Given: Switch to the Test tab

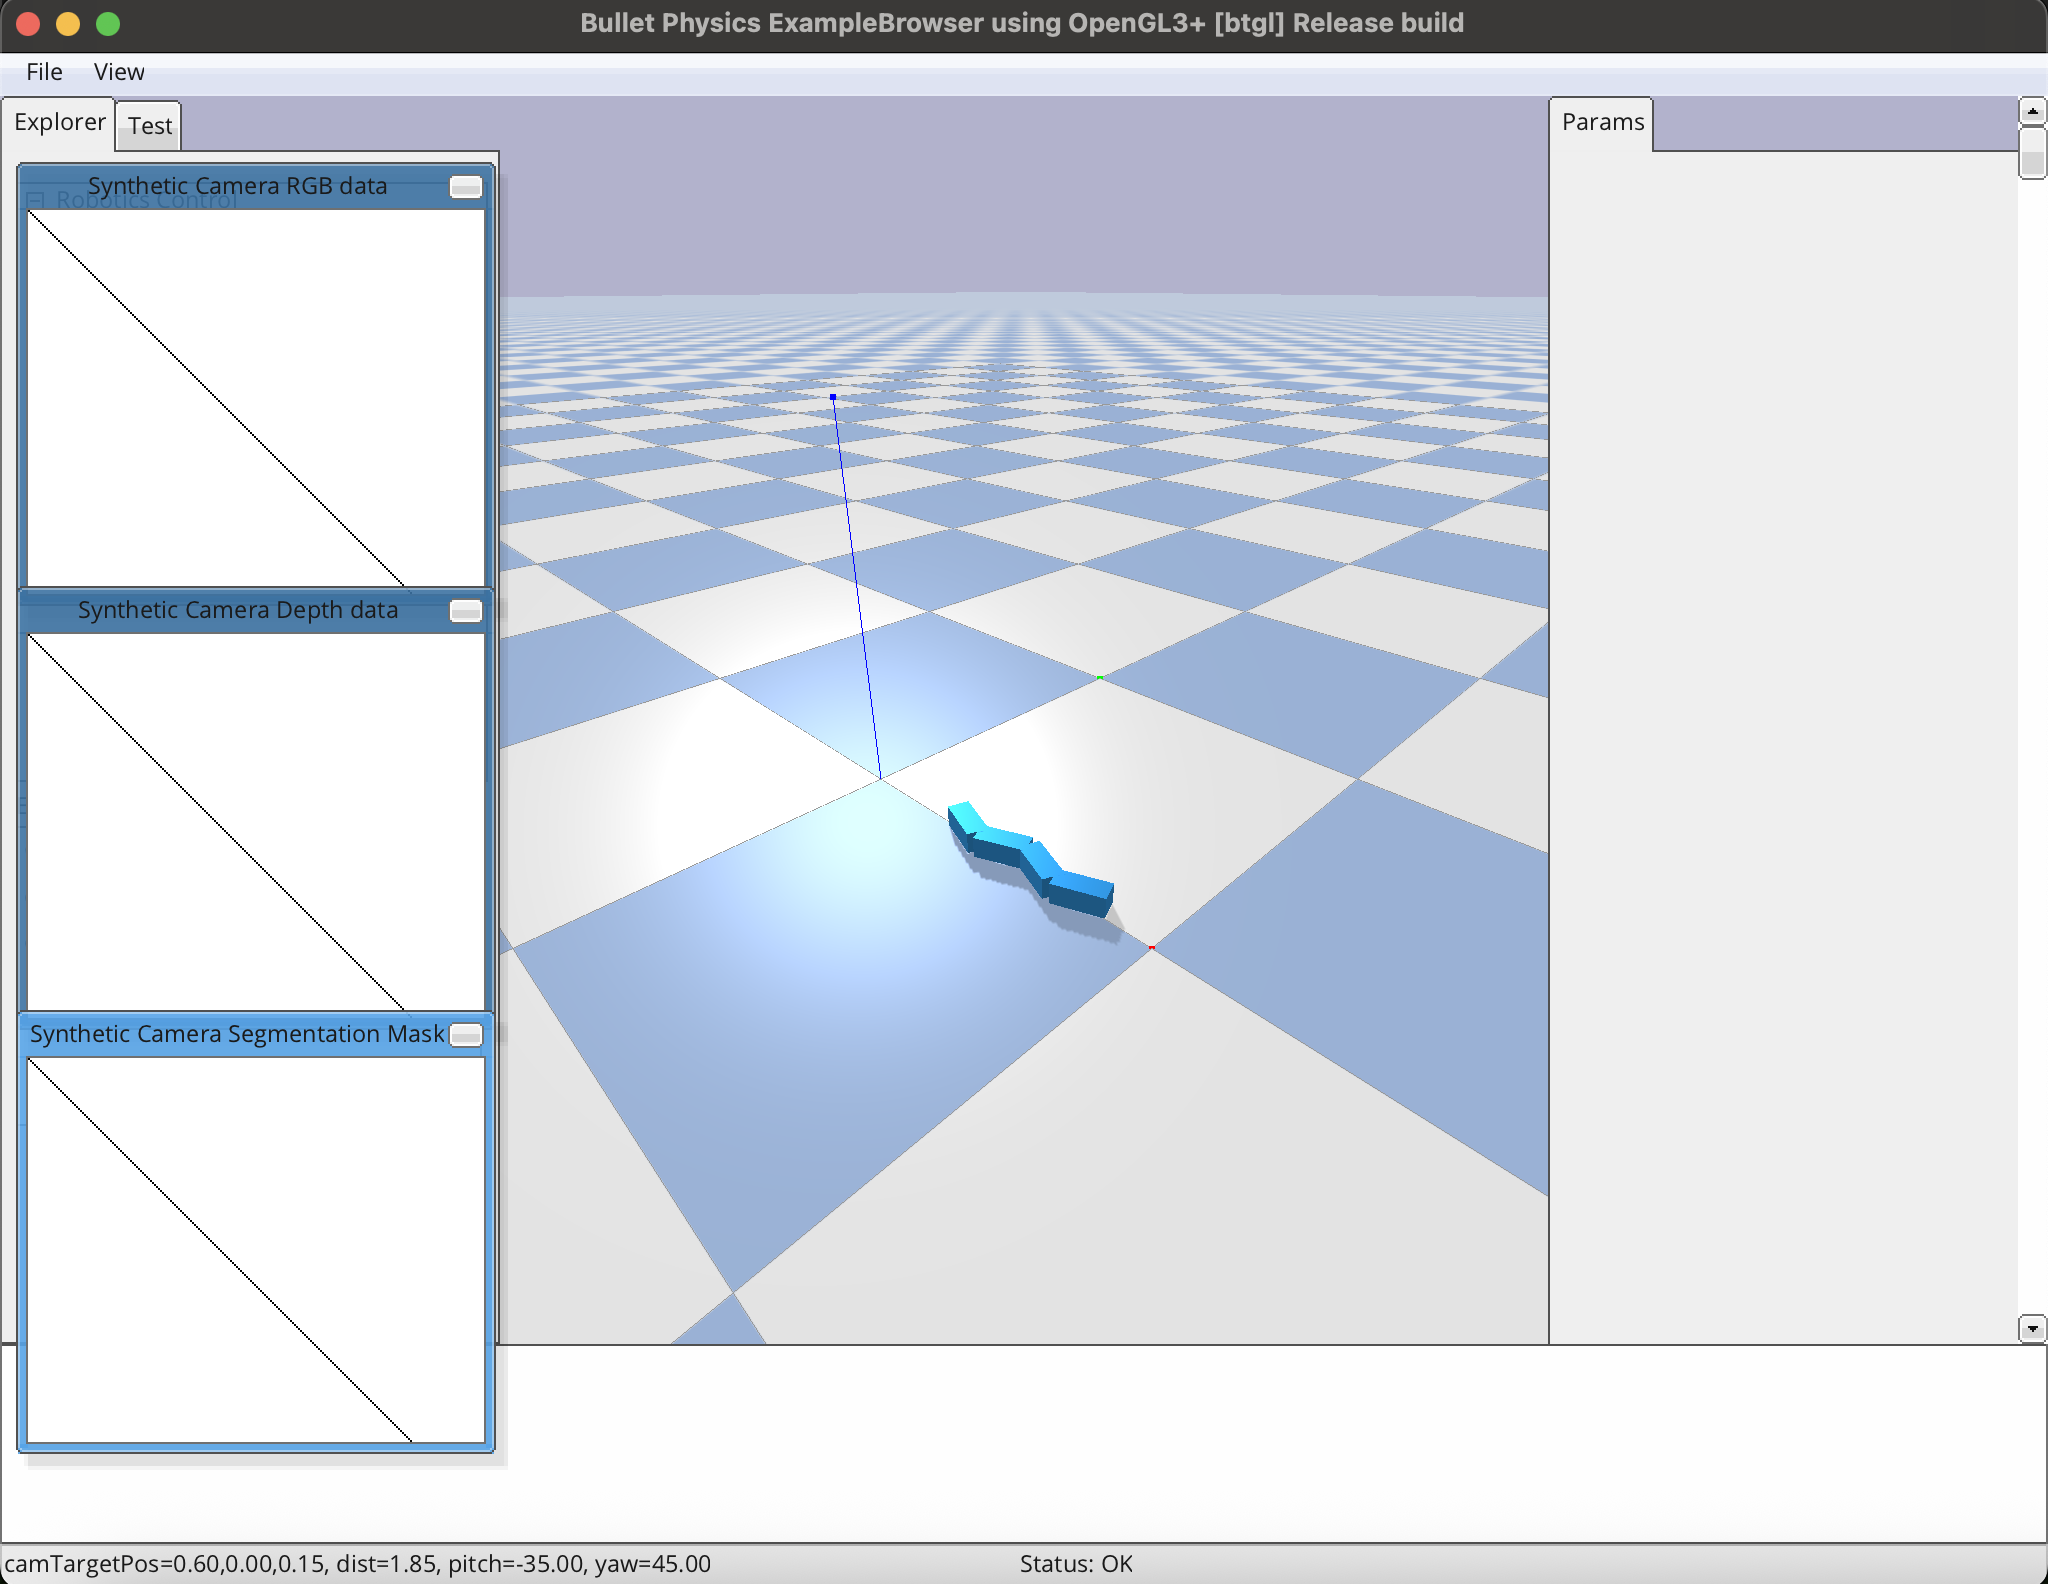Looking at the screenshot, I should pyautogui.click(x=148, y=125).
